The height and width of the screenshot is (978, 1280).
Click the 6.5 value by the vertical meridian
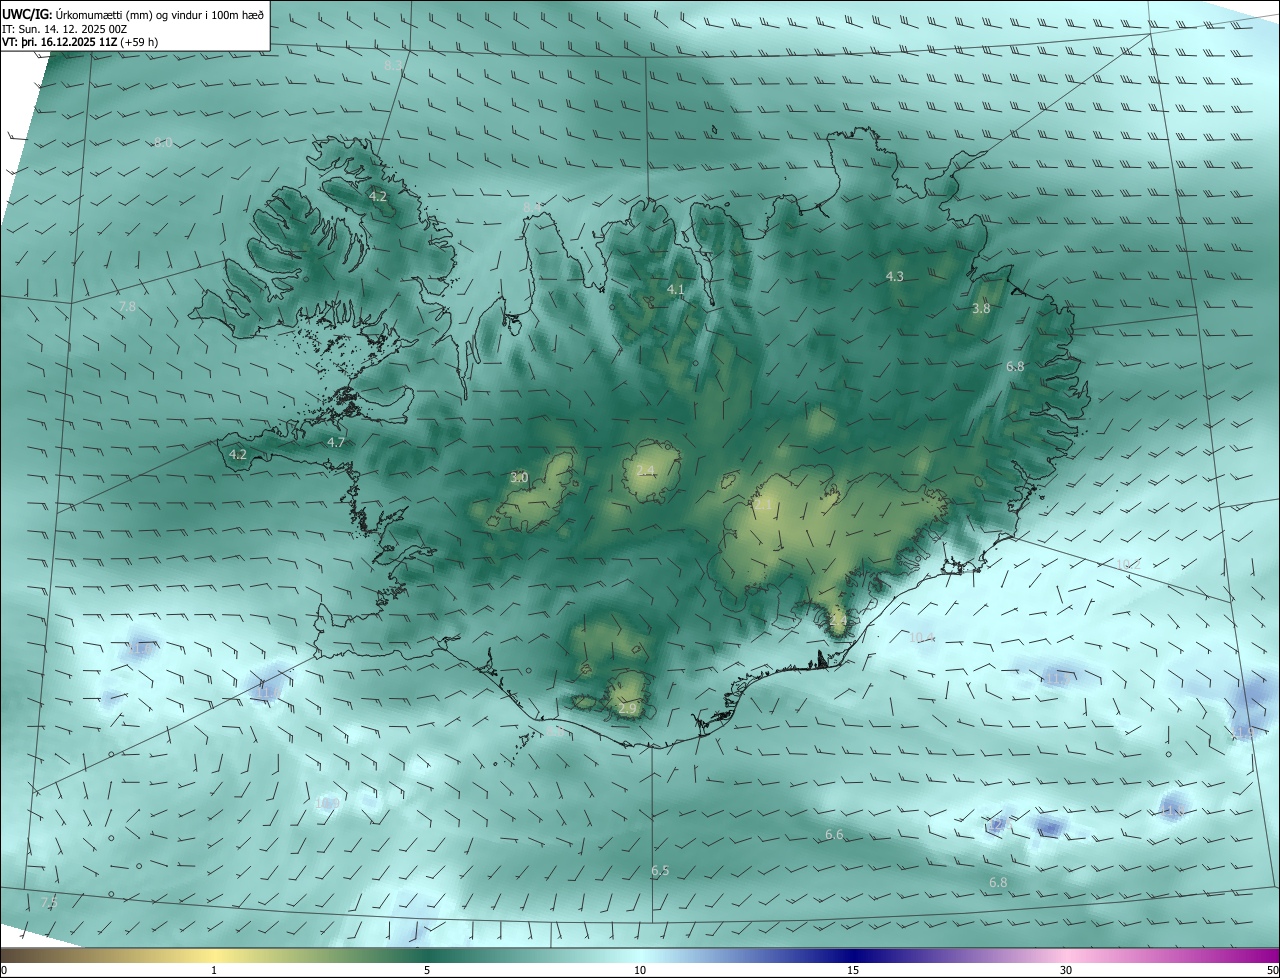[x=660, y=871]
